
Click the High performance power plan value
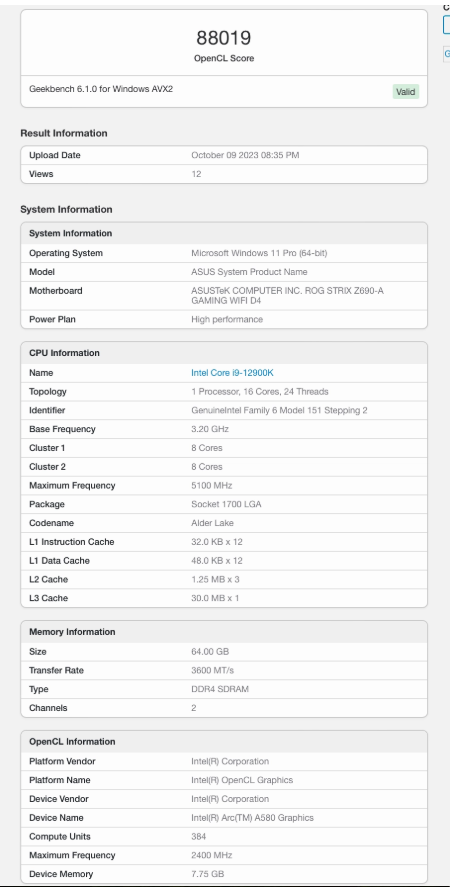[227, 319]
